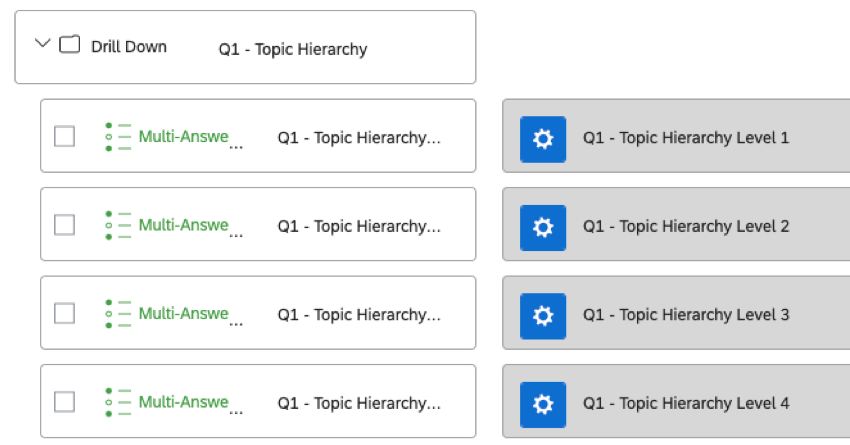Click the Multi-Answer list icon in second row
The image size is (850, 445).
pos(118,226)
